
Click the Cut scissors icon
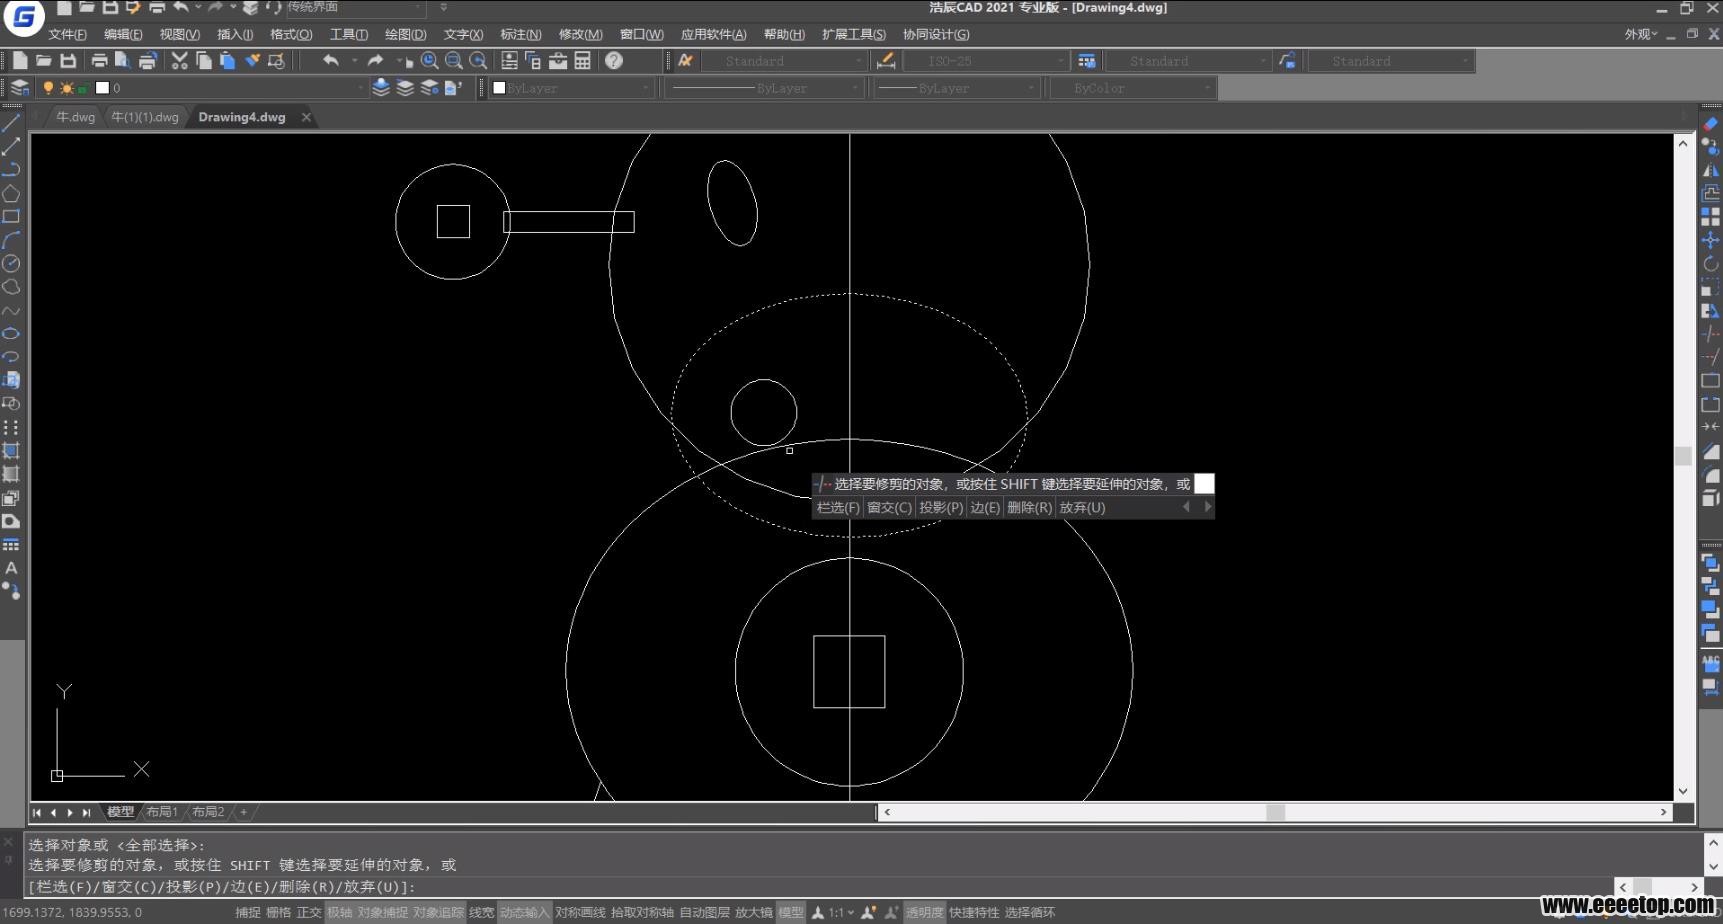click(179, 61)
